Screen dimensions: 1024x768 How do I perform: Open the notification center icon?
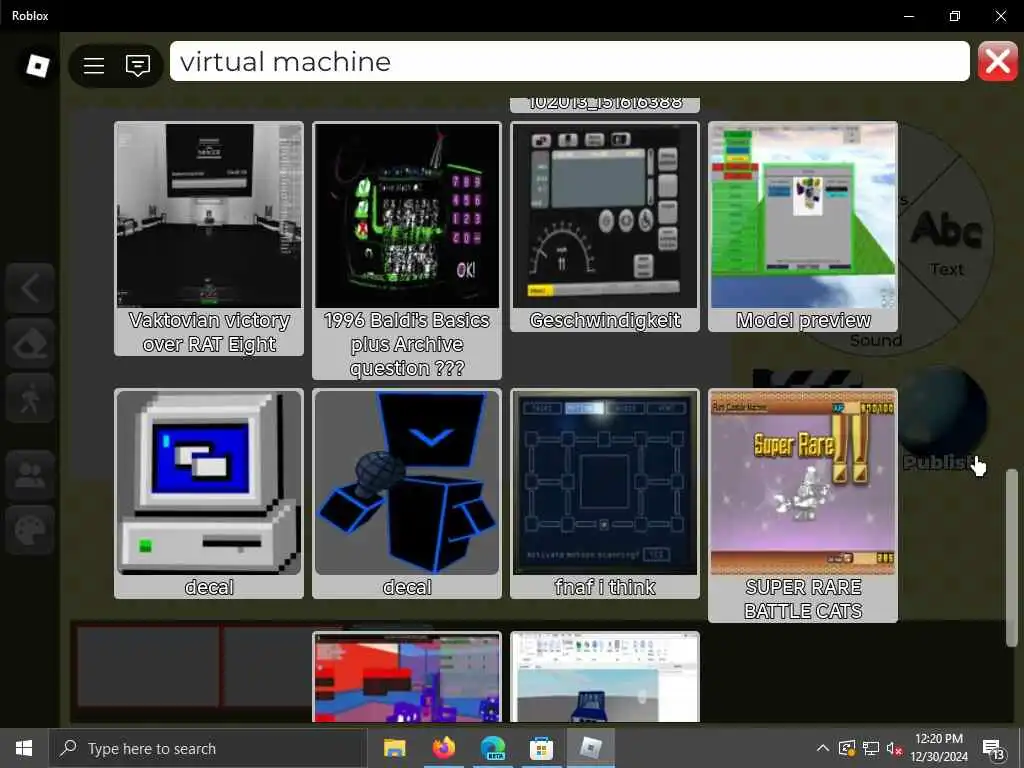point(994,749)
